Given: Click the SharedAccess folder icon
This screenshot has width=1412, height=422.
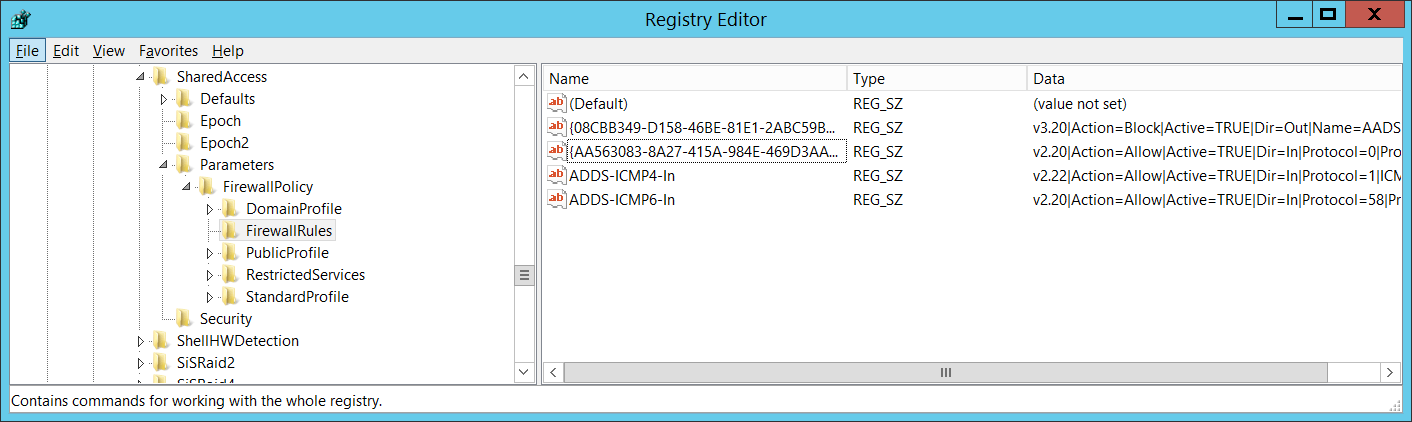Looking at the screenshot, I should click(161, 76).
